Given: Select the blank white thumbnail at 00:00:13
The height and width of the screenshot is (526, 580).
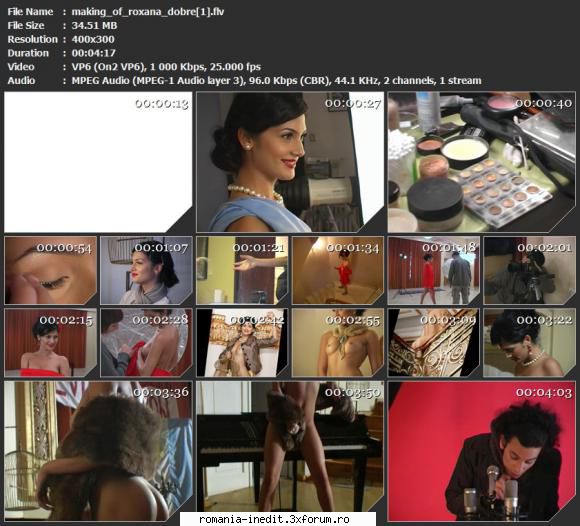Looking at the screenshot, I should pos(98,162).
